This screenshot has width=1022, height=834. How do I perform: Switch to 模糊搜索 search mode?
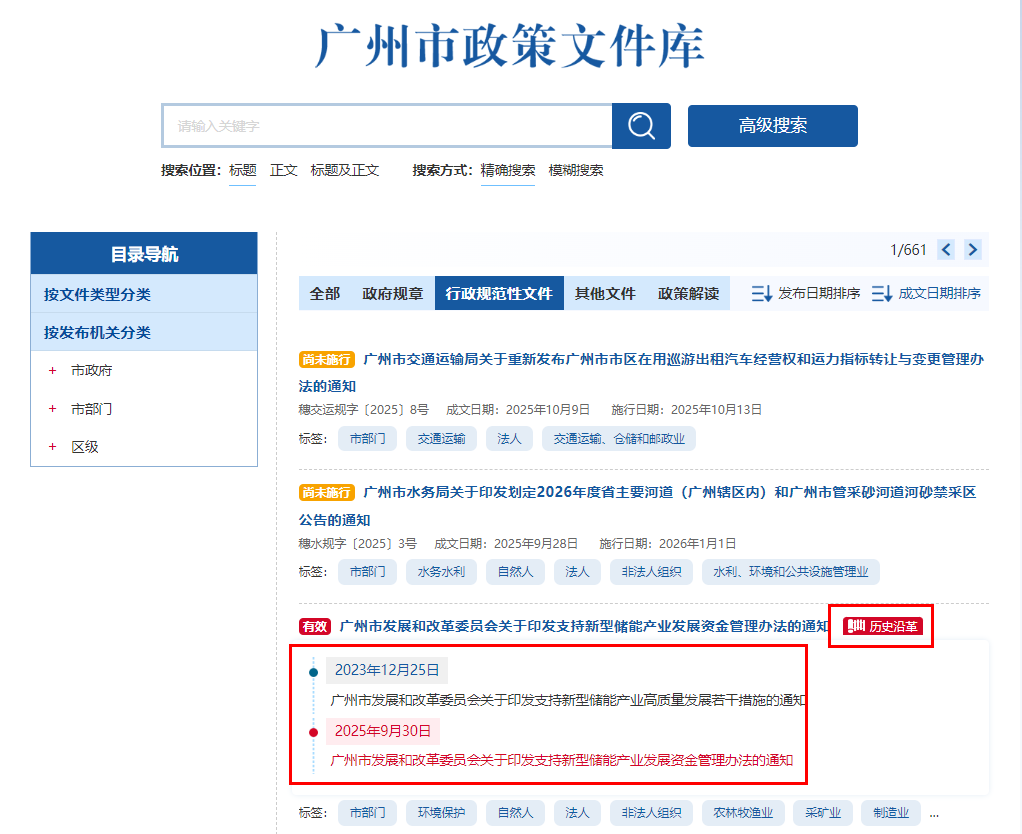coord(576,170)
